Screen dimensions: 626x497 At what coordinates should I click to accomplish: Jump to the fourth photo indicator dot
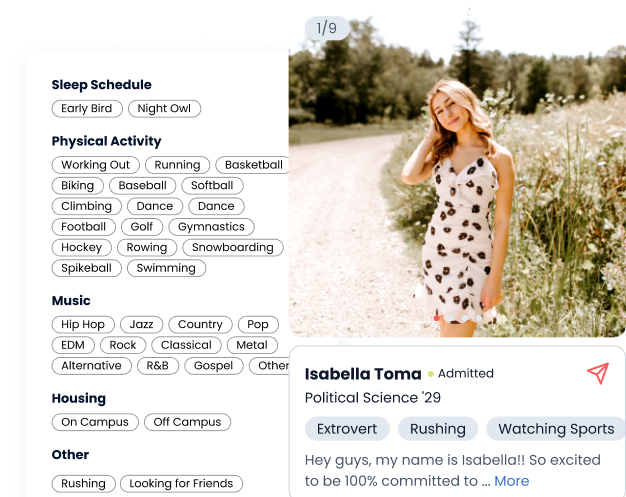click(479, 318)
